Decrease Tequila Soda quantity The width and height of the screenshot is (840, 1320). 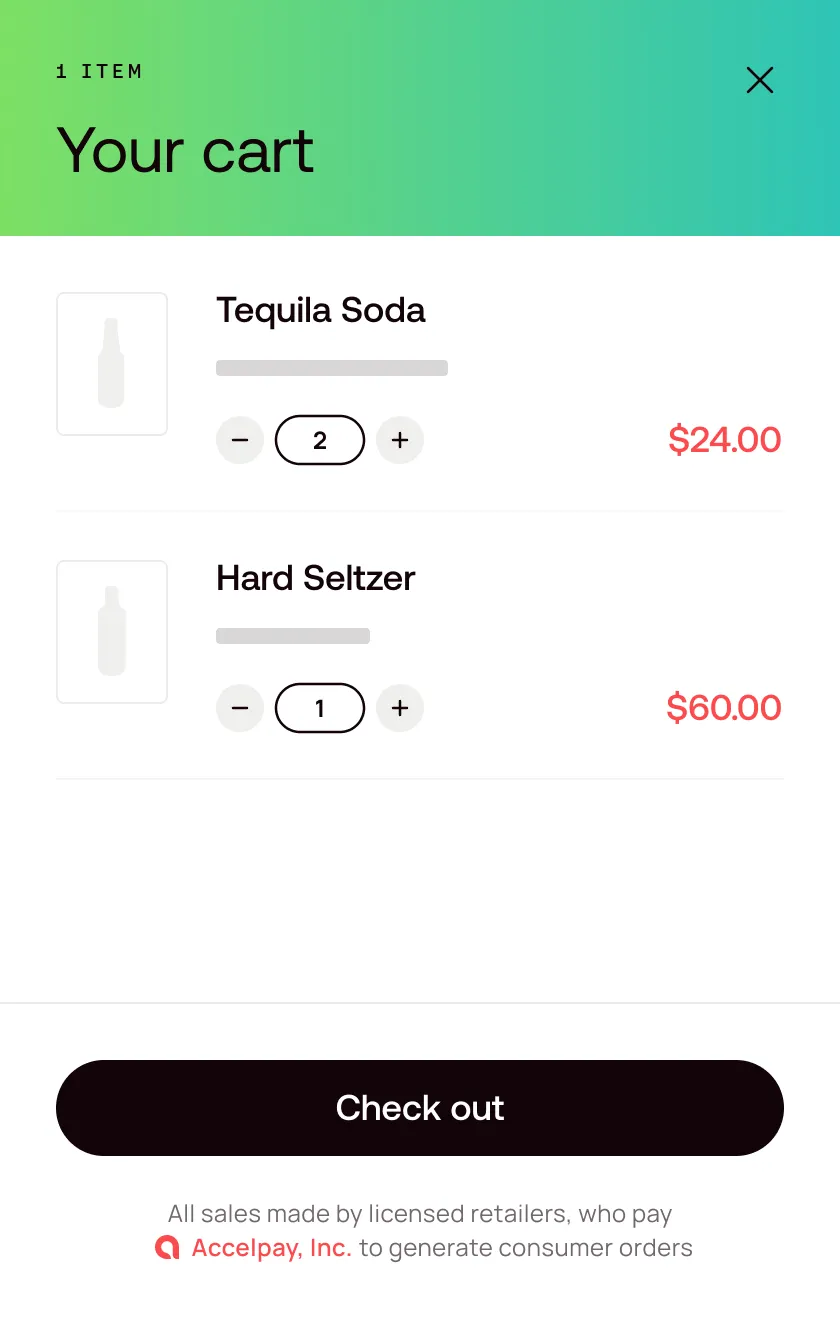(240, 440)
